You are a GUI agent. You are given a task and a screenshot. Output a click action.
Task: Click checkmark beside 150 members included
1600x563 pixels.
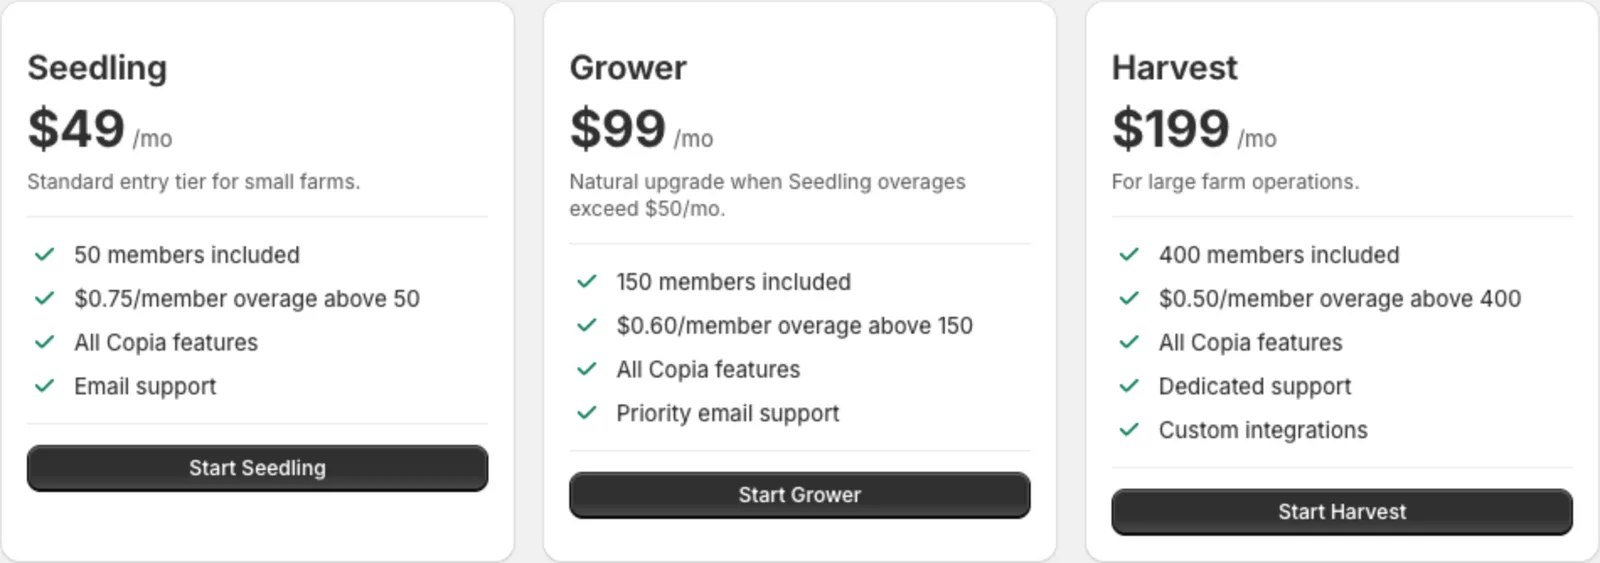click(587, 282)
